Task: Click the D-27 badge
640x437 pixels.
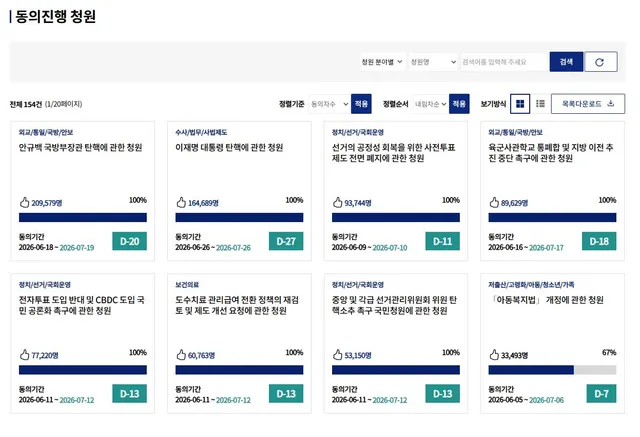Action: coord(286,241)
